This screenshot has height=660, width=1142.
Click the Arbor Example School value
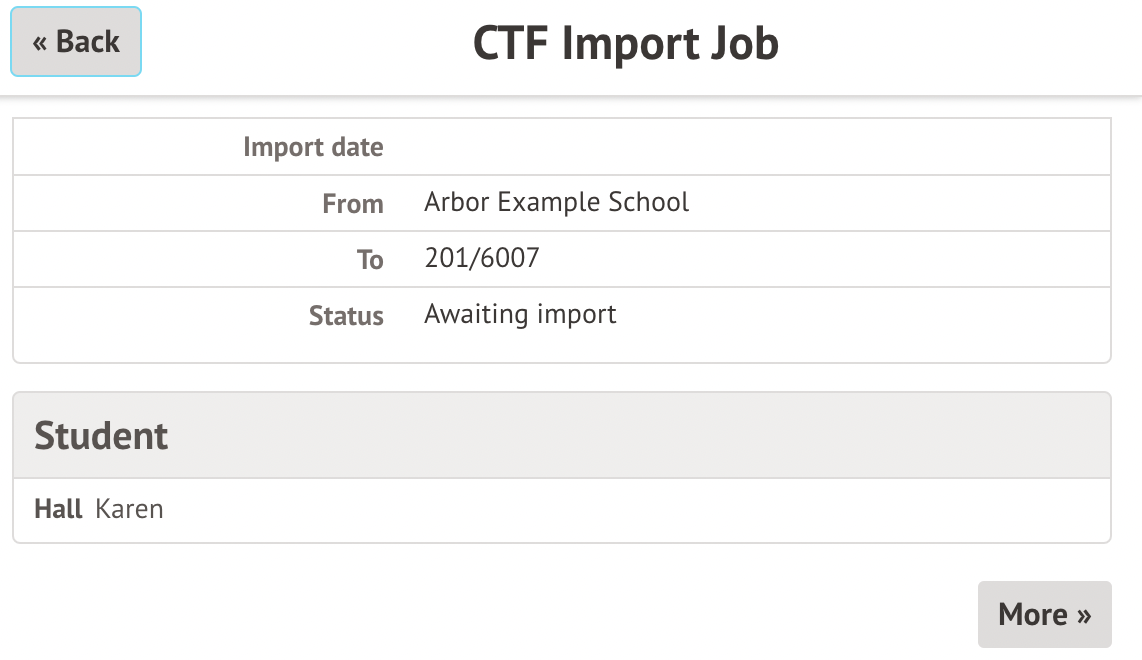tap(557, 202)
